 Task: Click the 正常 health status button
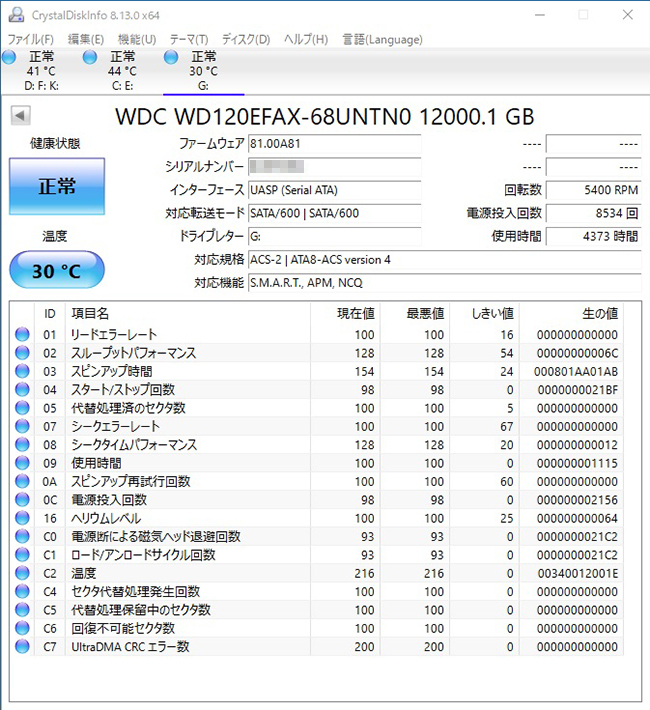point(57,187)
